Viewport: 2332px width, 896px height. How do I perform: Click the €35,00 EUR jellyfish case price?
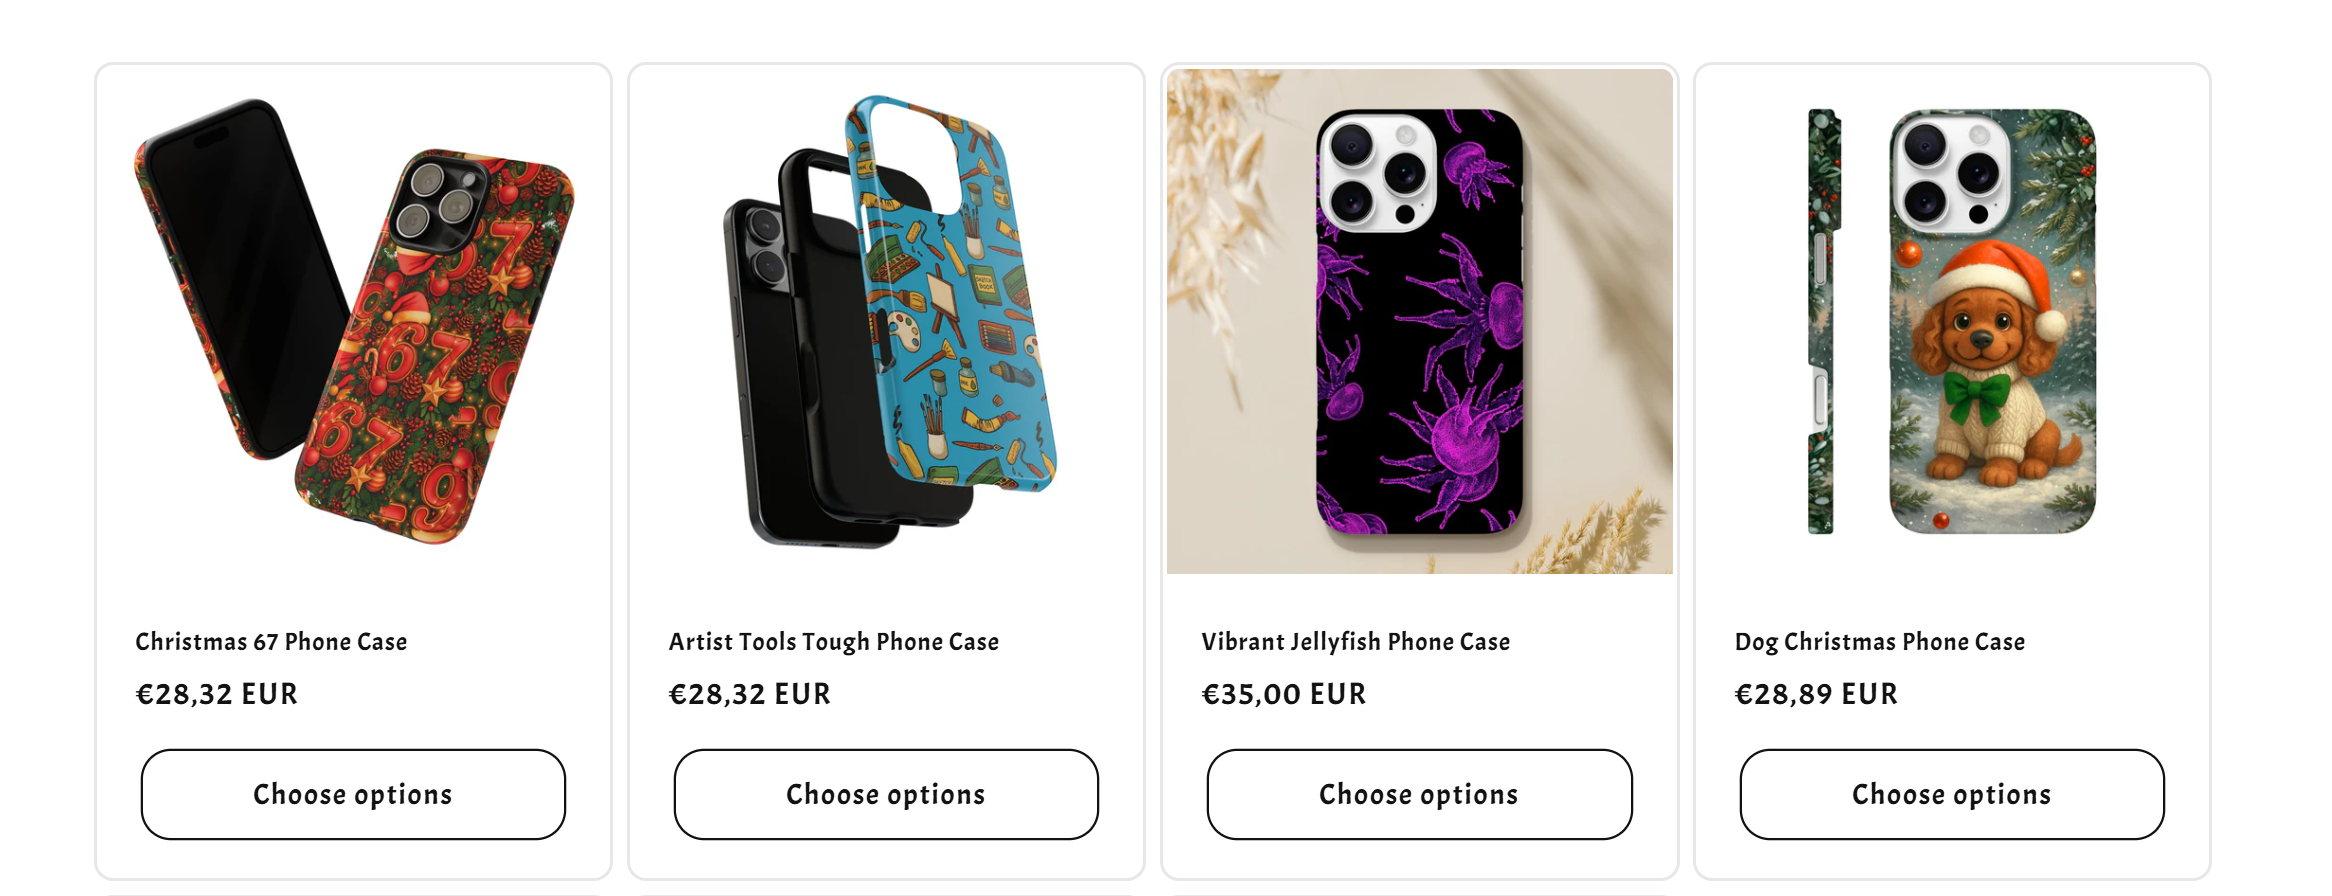pyautogui.click(x=1284, y=694)
